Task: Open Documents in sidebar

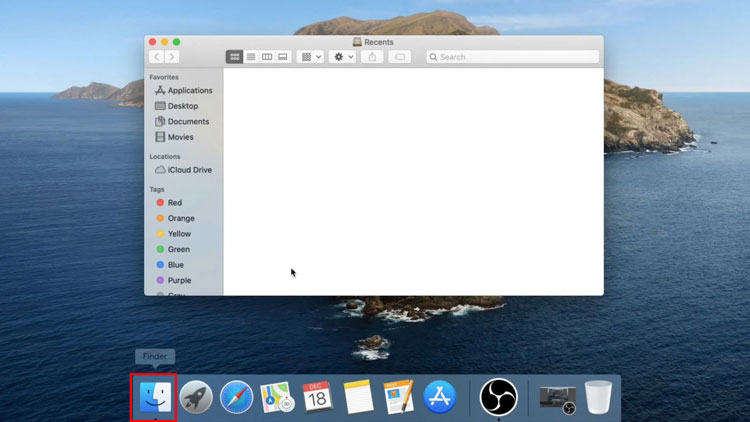Action: pos(184,122)
